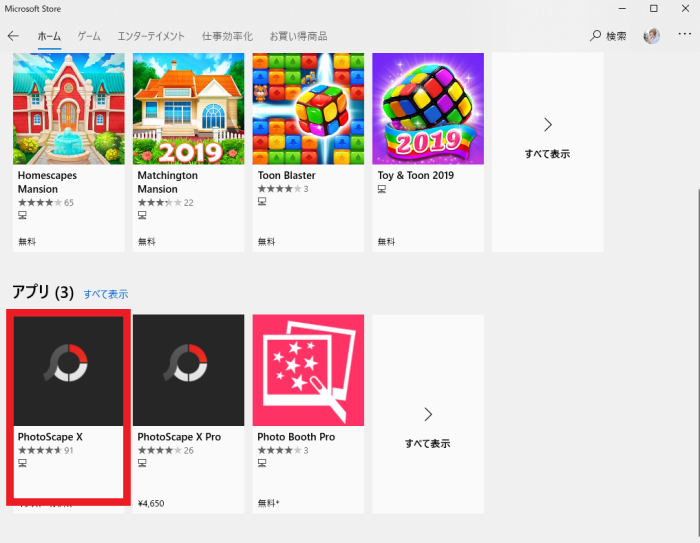Click PC device icon under PhotoScape X Pro

(142, 463)
